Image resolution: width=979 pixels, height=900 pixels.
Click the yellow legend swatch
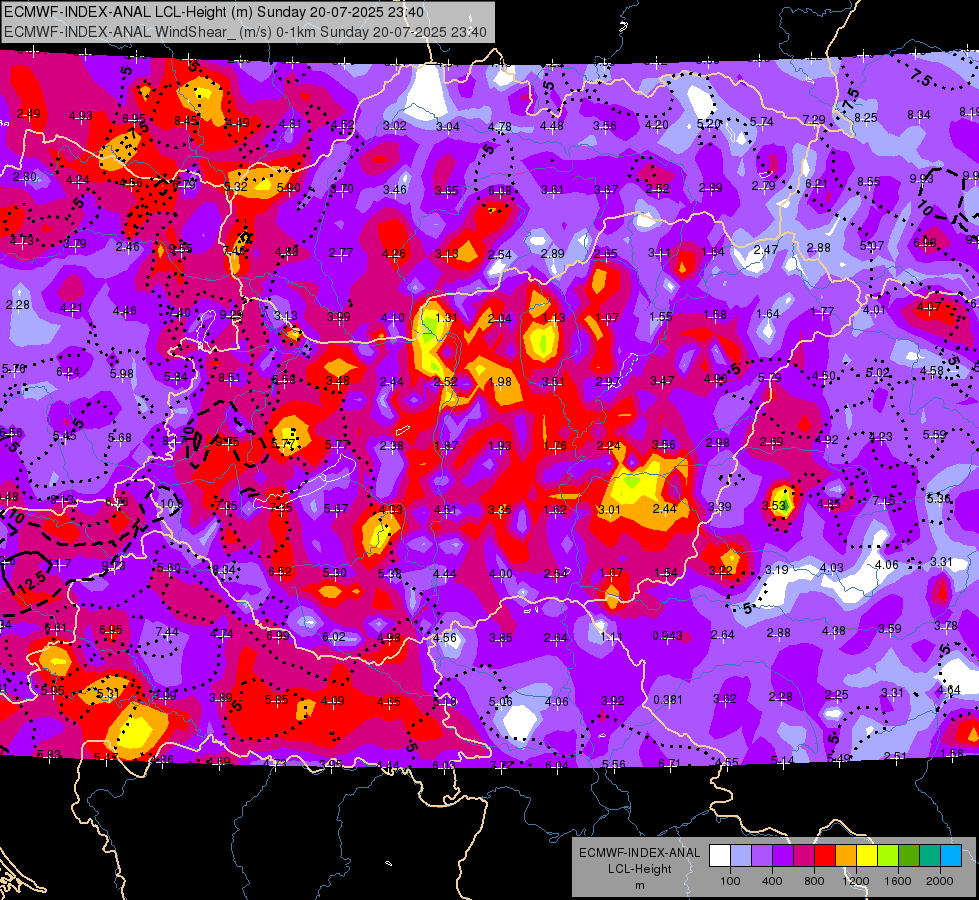(x=867, y=856)
